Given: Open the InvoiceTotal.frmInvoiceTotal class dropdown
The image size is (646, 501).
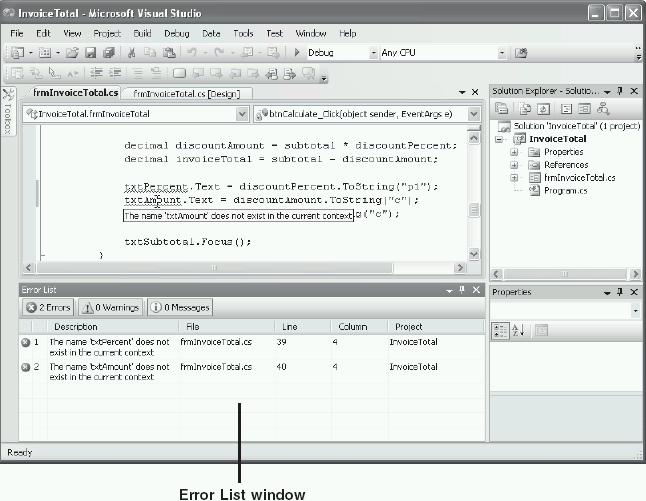Looking at the screenshot, I should (242, 114).
